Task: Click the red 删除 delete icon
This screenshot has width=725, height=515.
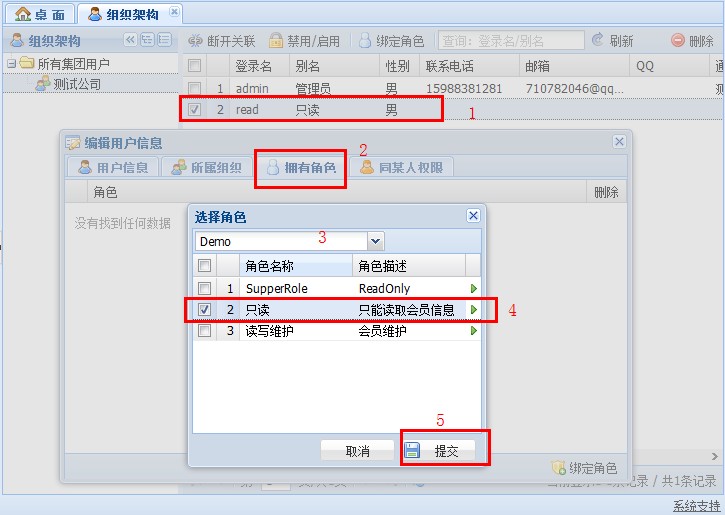Action: (678, 41)
